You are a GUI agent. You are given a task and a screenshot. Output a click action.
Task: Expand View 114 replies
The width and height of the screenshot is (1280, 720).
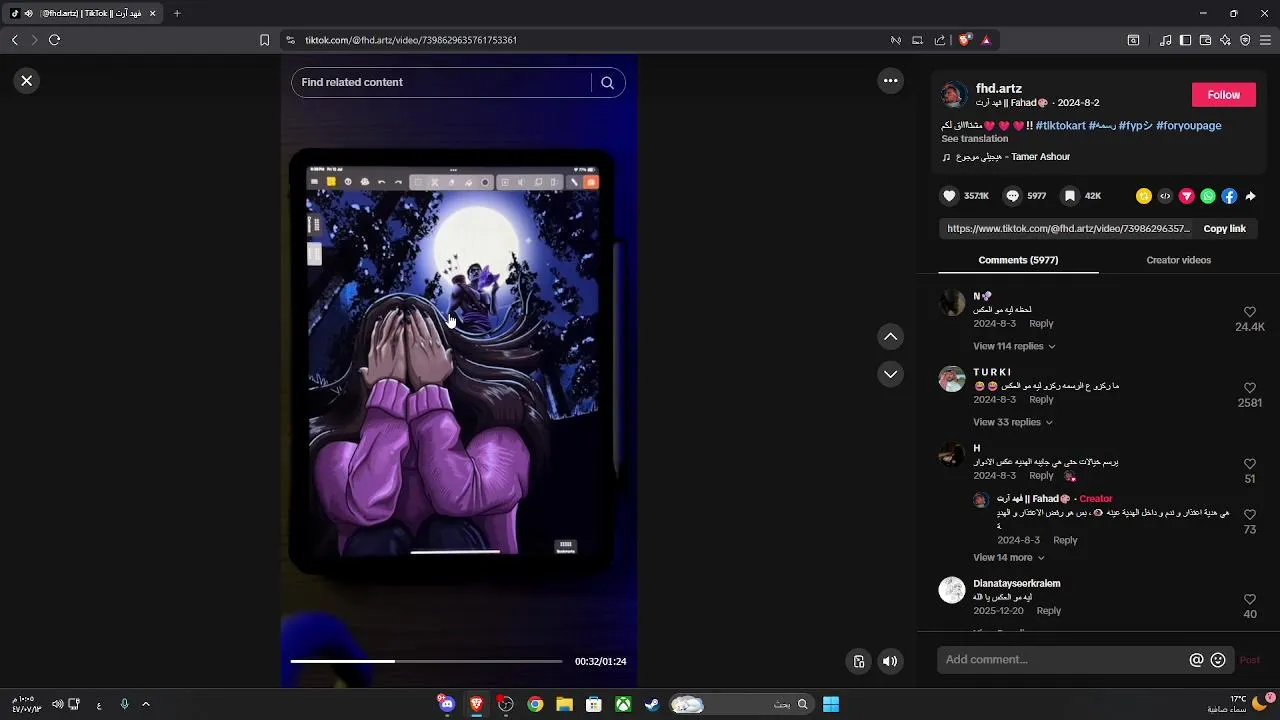(1014, 346)
